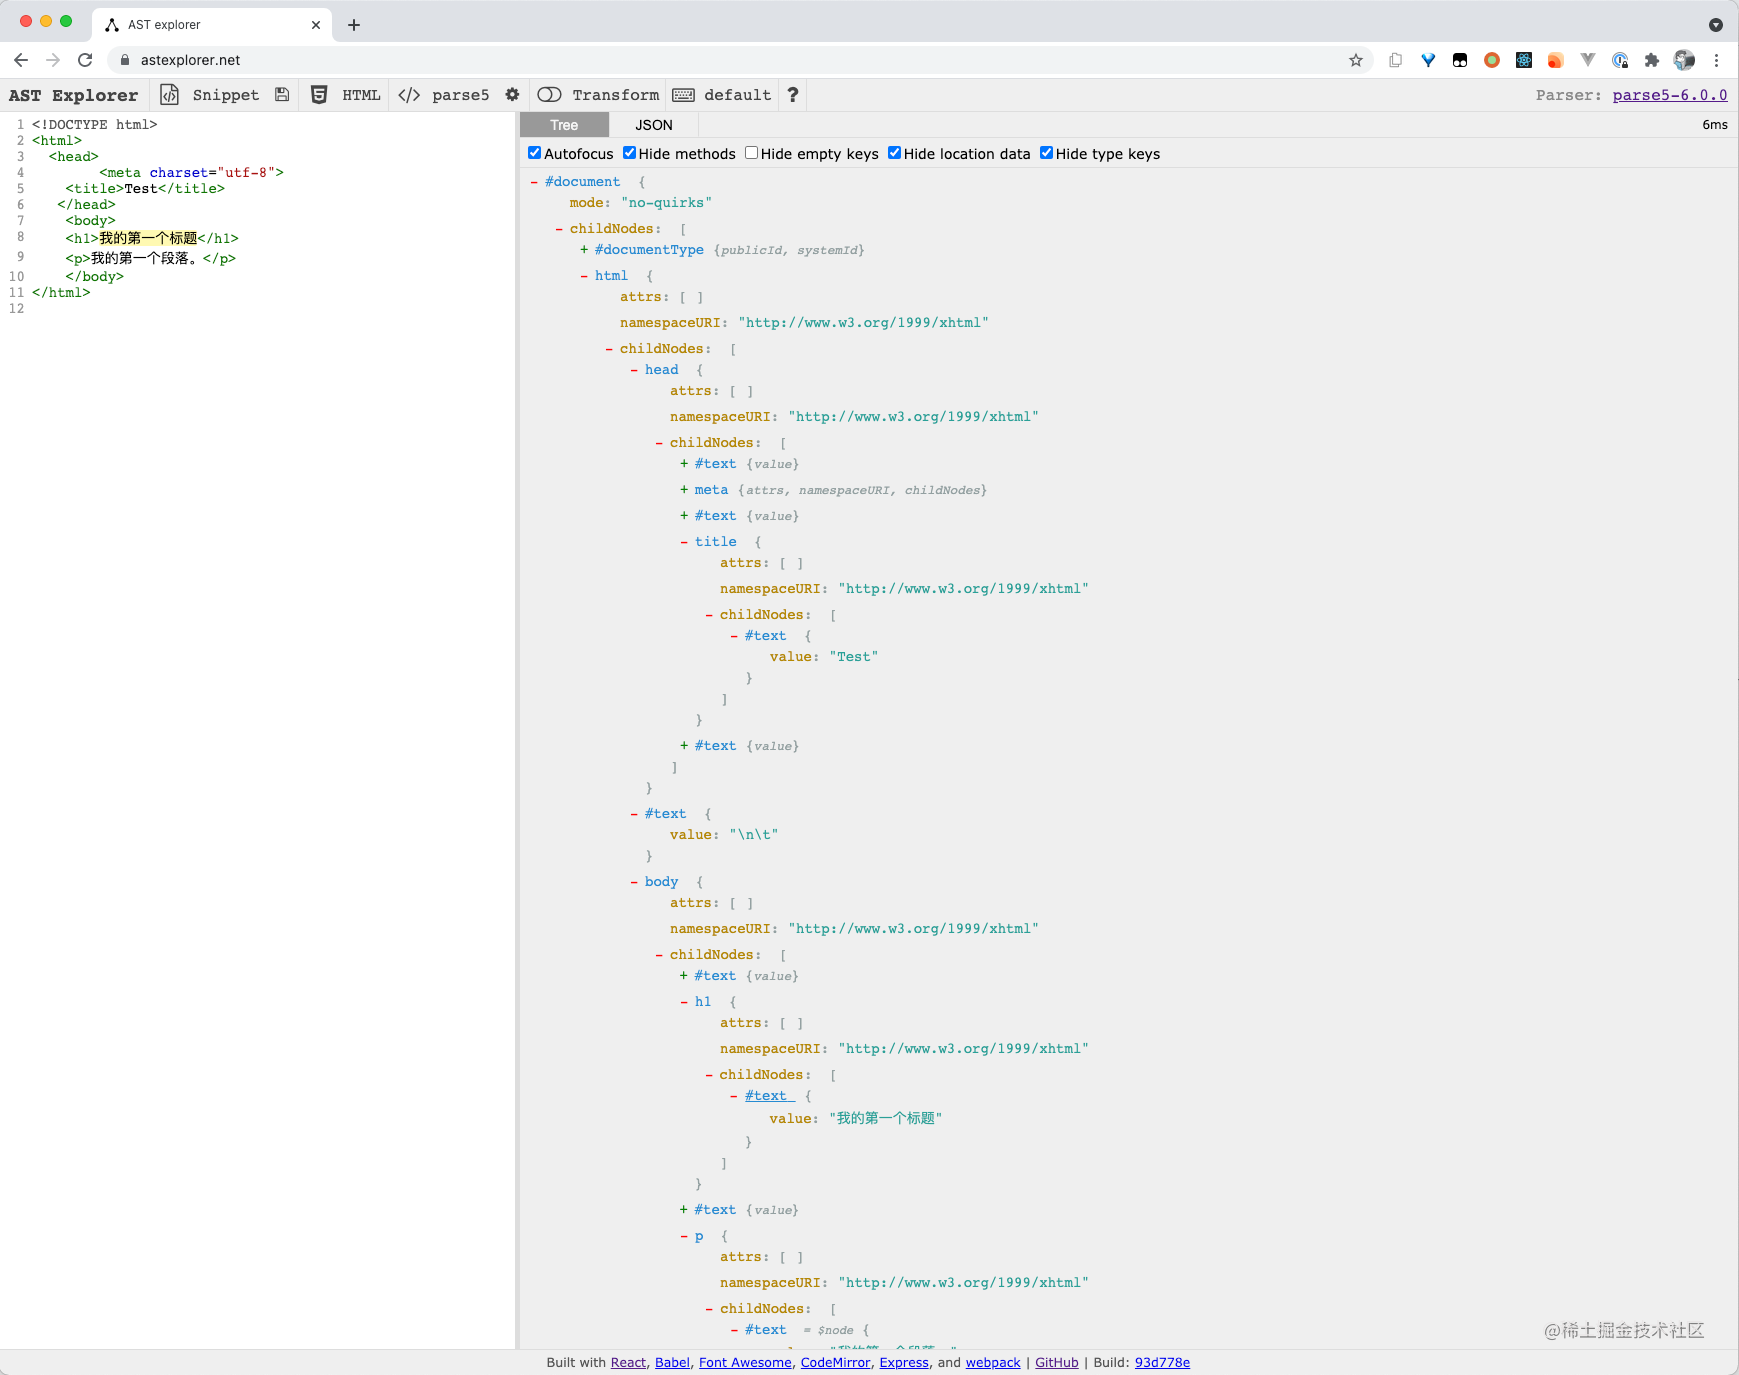Open the default keymap menu

click(738, 95)
